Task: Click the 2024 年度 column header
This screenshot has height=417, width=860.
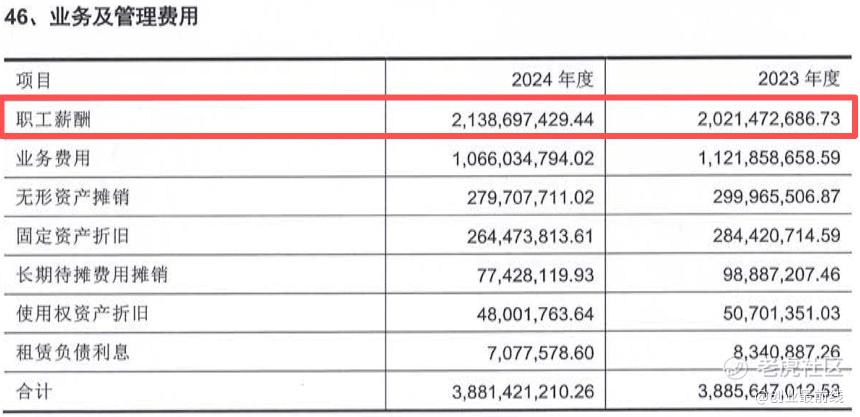Action: click(x=552, y=80)
